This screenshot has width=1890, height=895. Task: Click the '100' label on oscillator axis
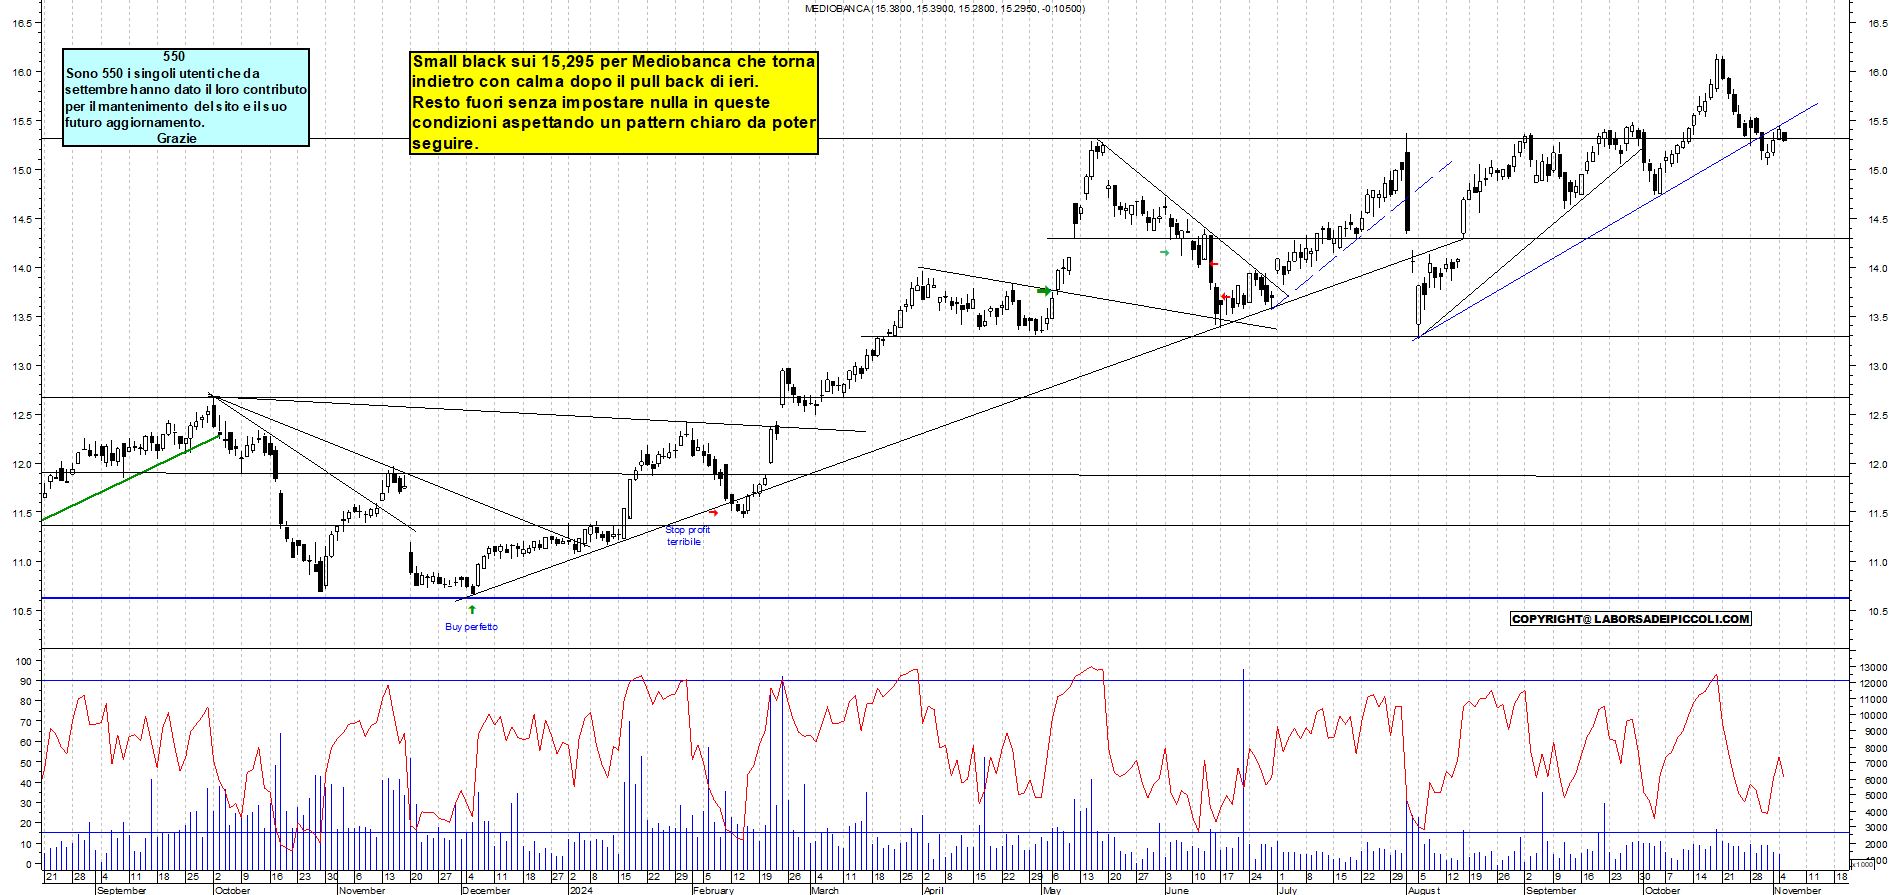(23, 661)
